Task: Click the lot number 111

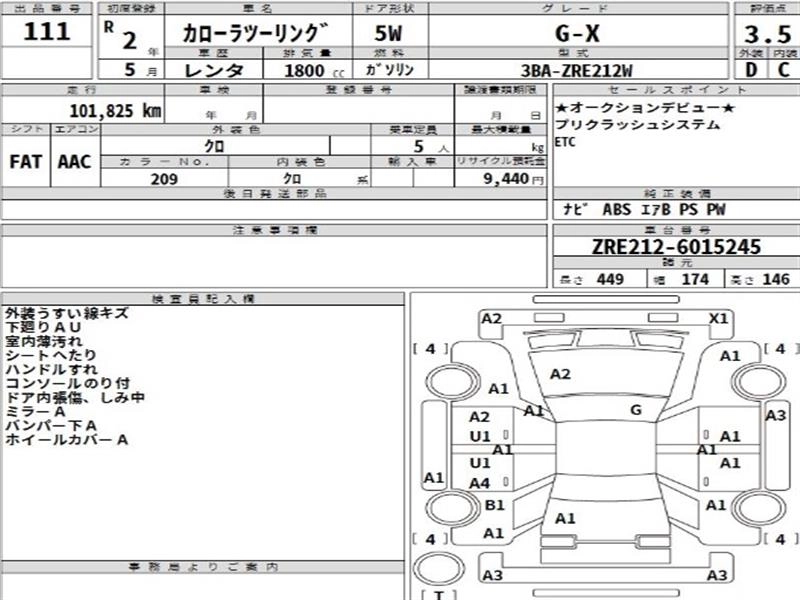Action: coord(46,32)
